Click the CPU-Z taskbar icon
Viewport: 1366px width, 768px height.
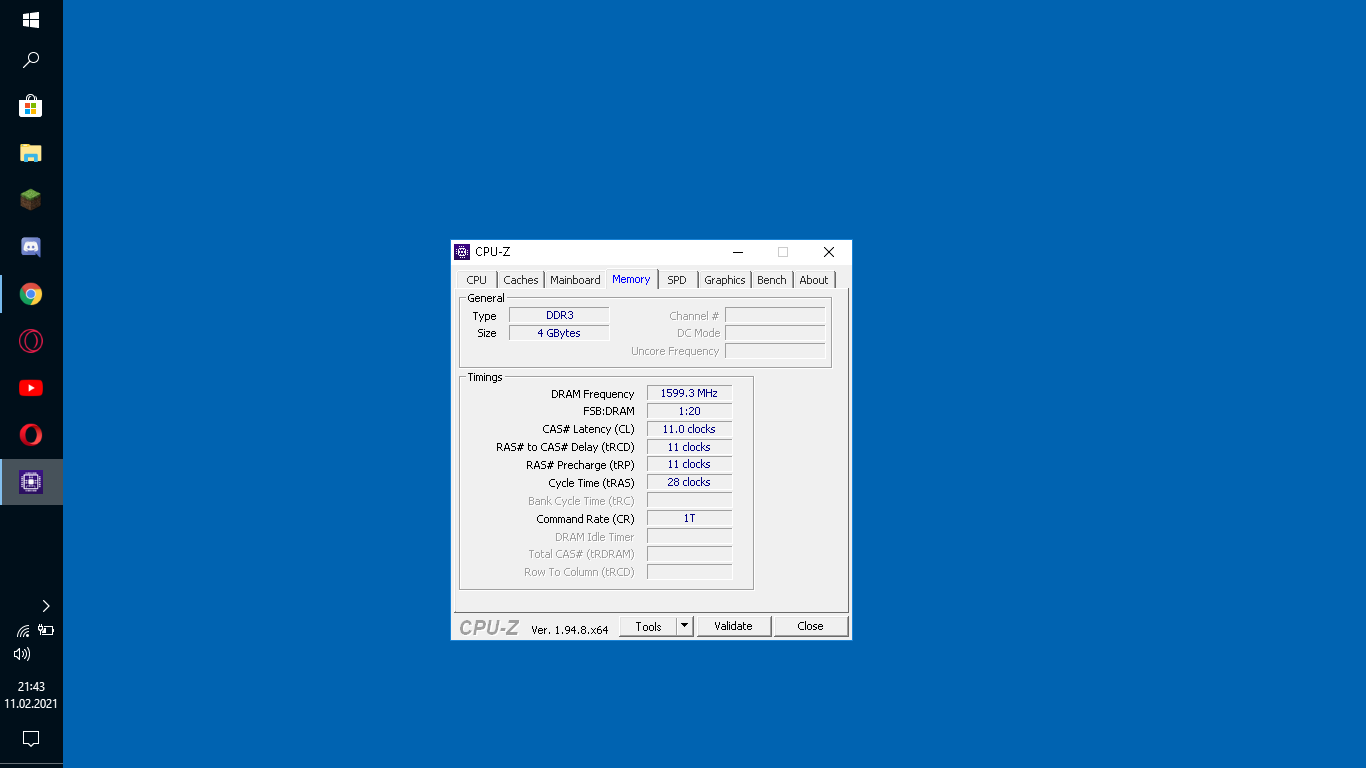tap(31, 482)
